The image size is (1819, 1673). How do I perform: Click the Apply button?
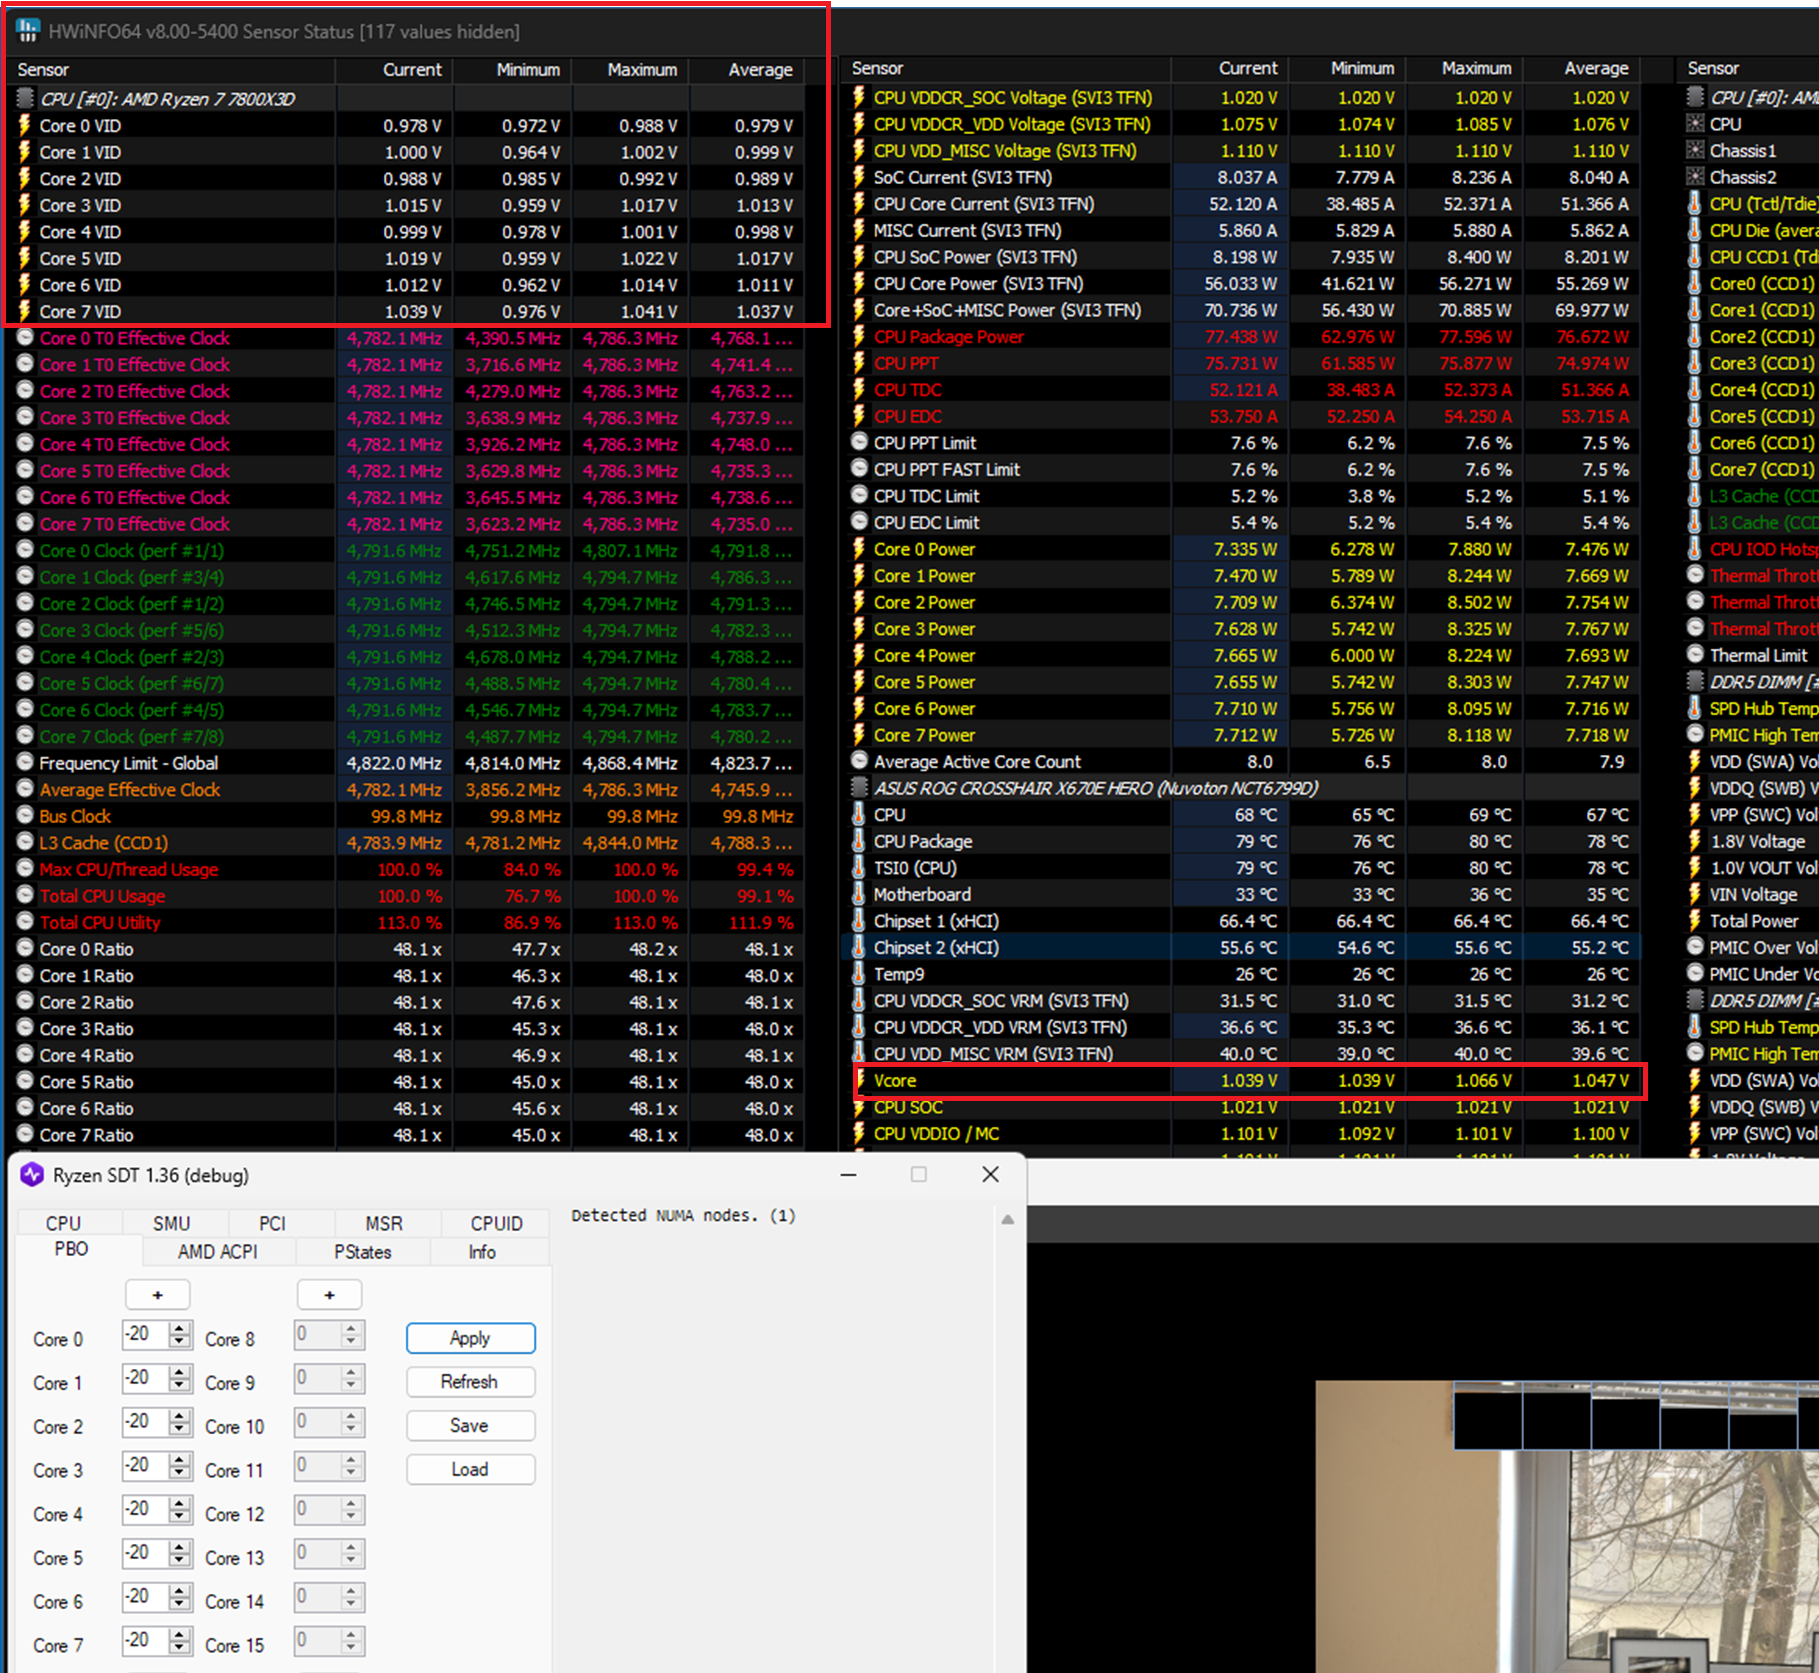click(x=470, y=1338)
